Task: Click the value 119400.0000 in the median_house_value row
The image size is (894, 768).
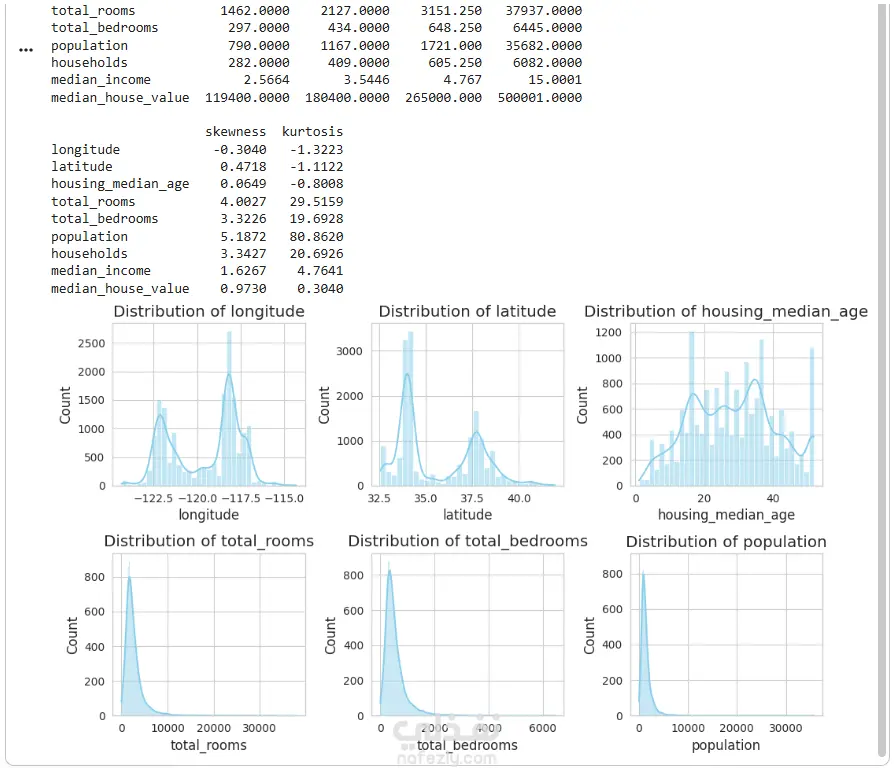Action: 247,97
